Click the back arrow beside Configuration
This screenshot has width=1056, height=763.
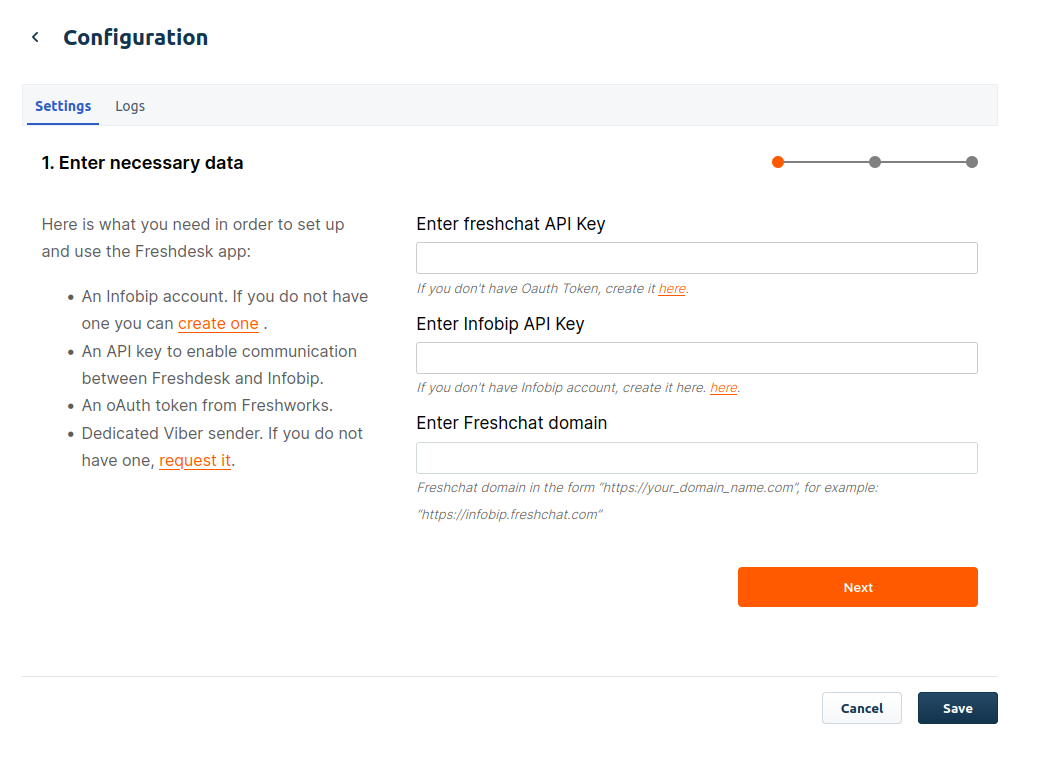tap(35, 38)
